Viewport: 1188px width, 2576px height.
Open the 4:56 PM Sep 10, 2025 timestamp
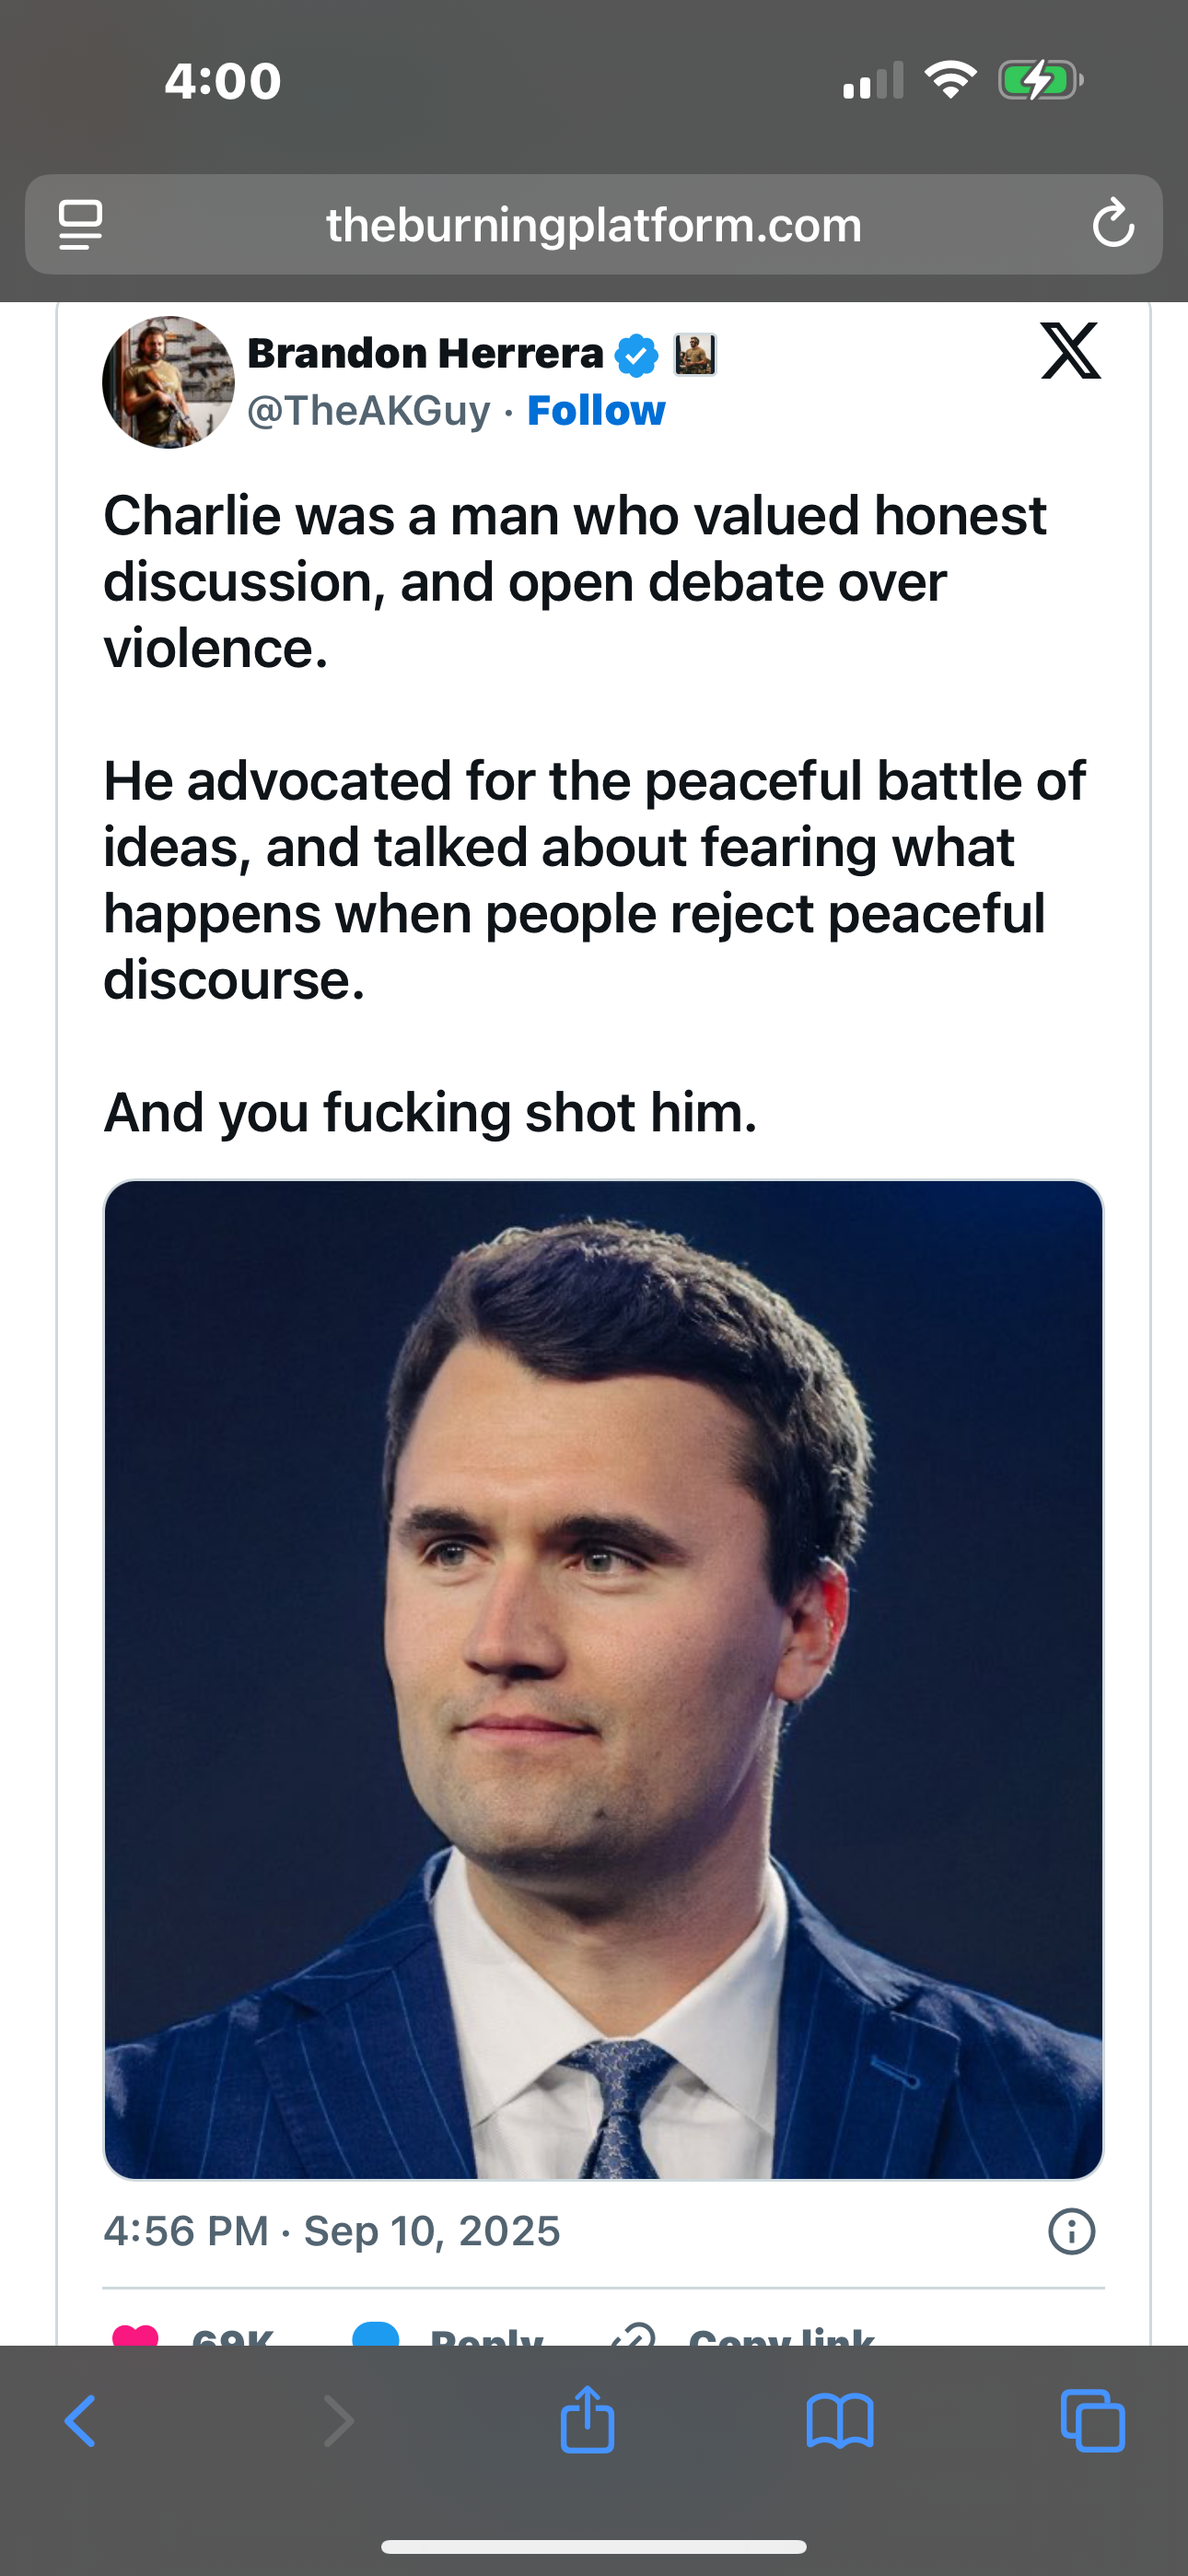(x=332, y=2231)
